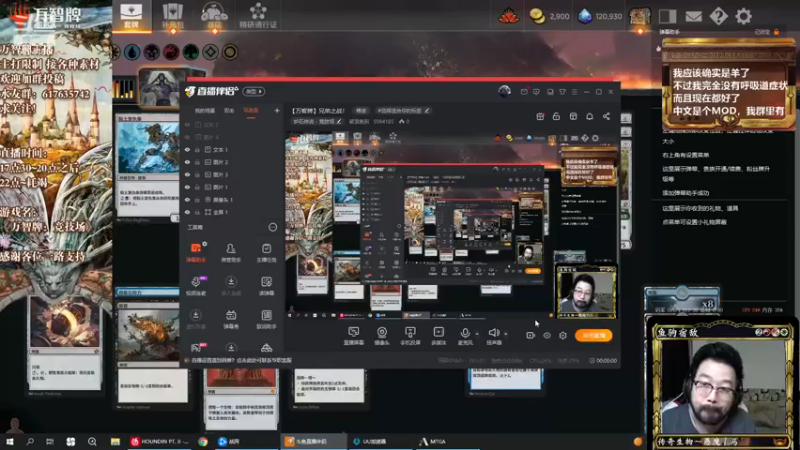Add camera source (摄像头)
Image resolution: width=800 pixels, height=450 pixels.
point(382,336)
